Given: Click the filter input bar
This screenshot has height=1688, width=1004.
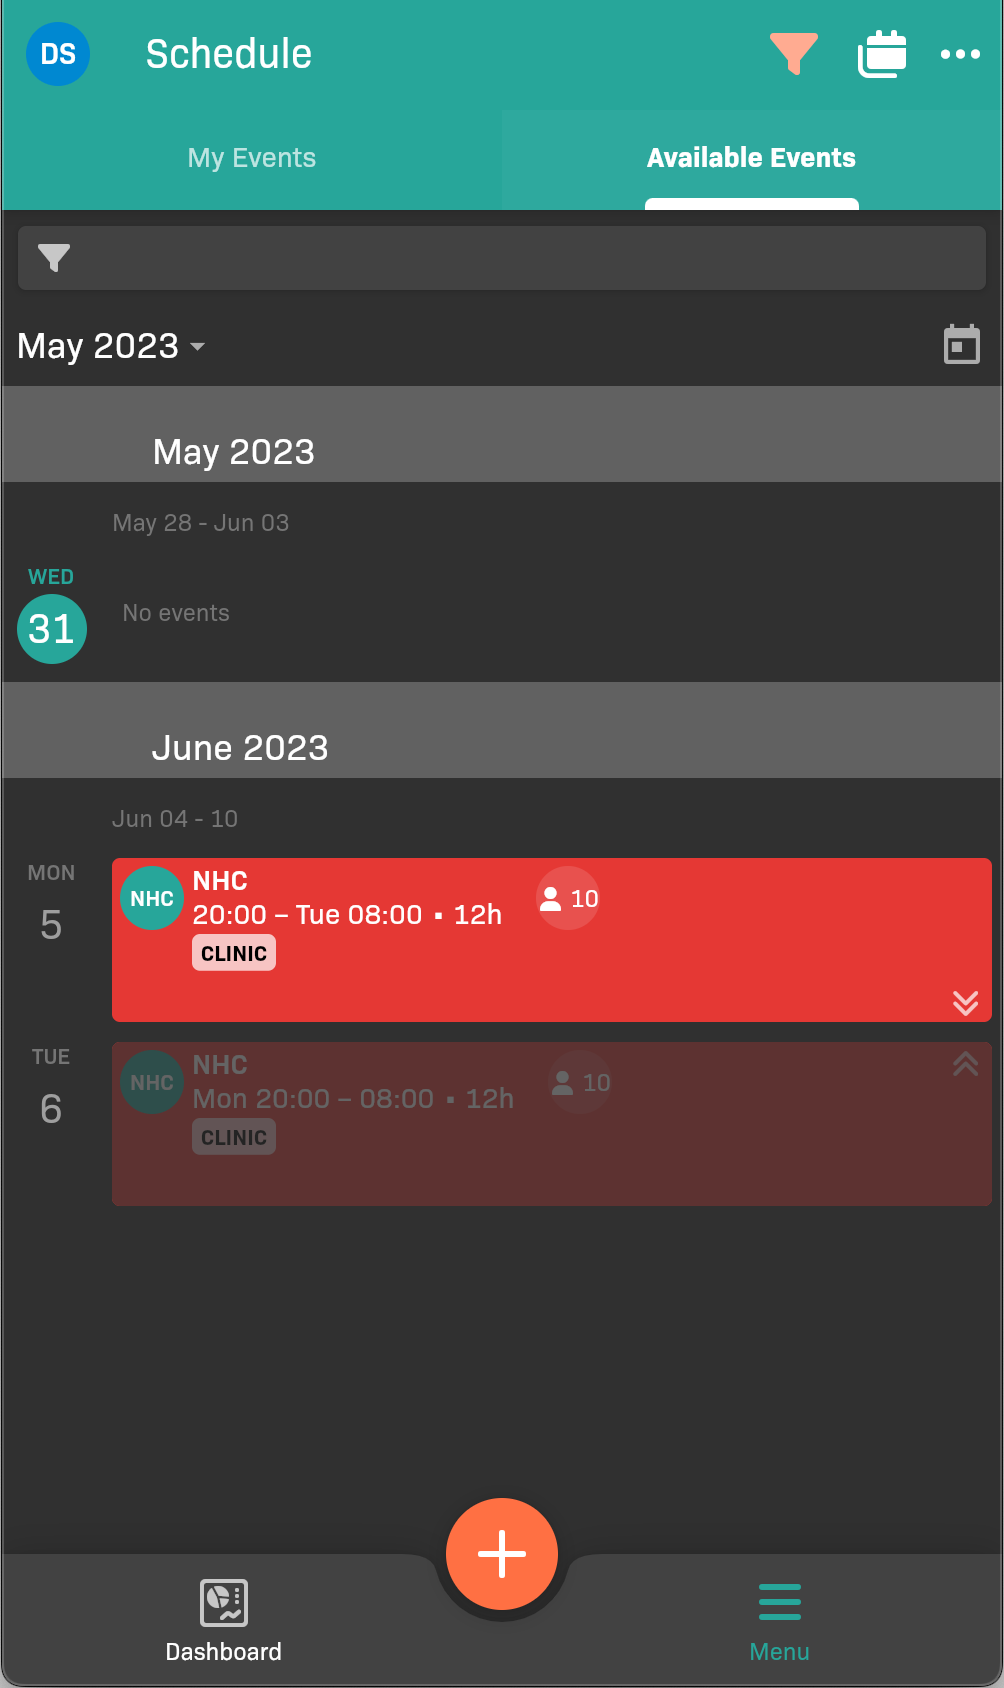Looking at the screenshot, I should click(502, 258).
